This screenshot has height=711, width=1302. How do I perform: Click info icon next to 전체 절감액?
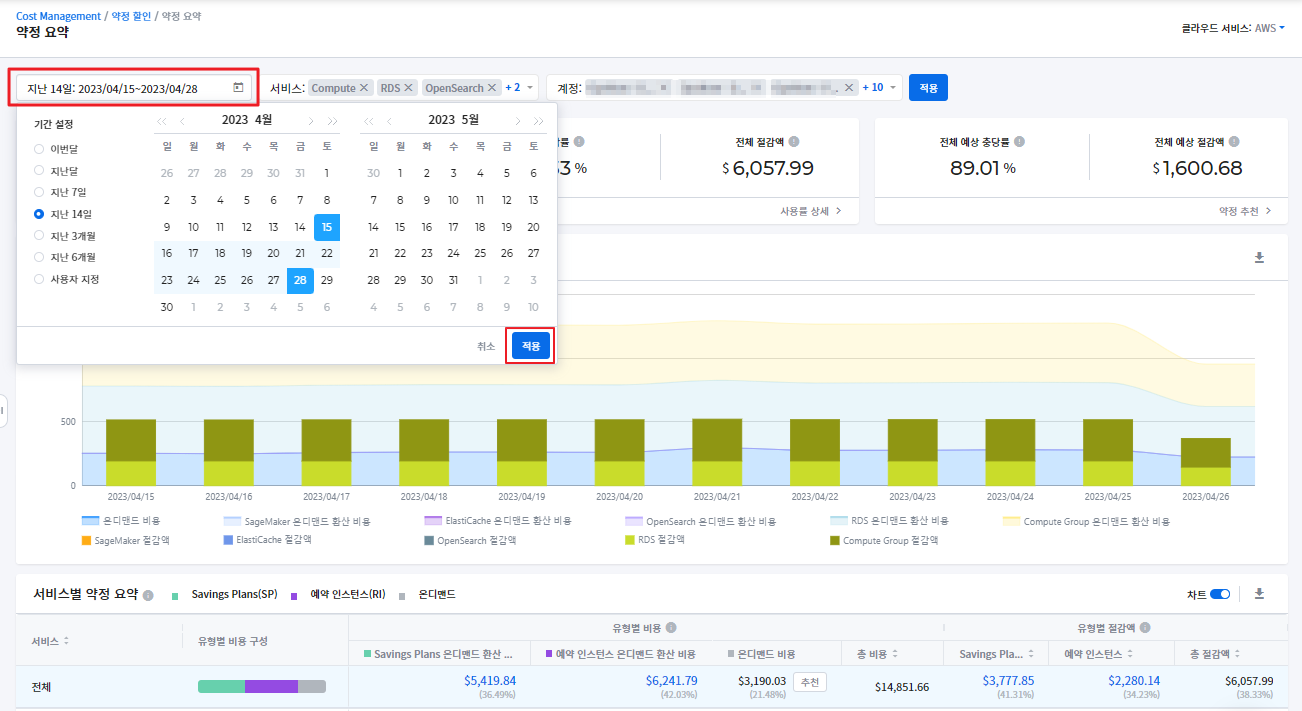click(x=794, y=142)
